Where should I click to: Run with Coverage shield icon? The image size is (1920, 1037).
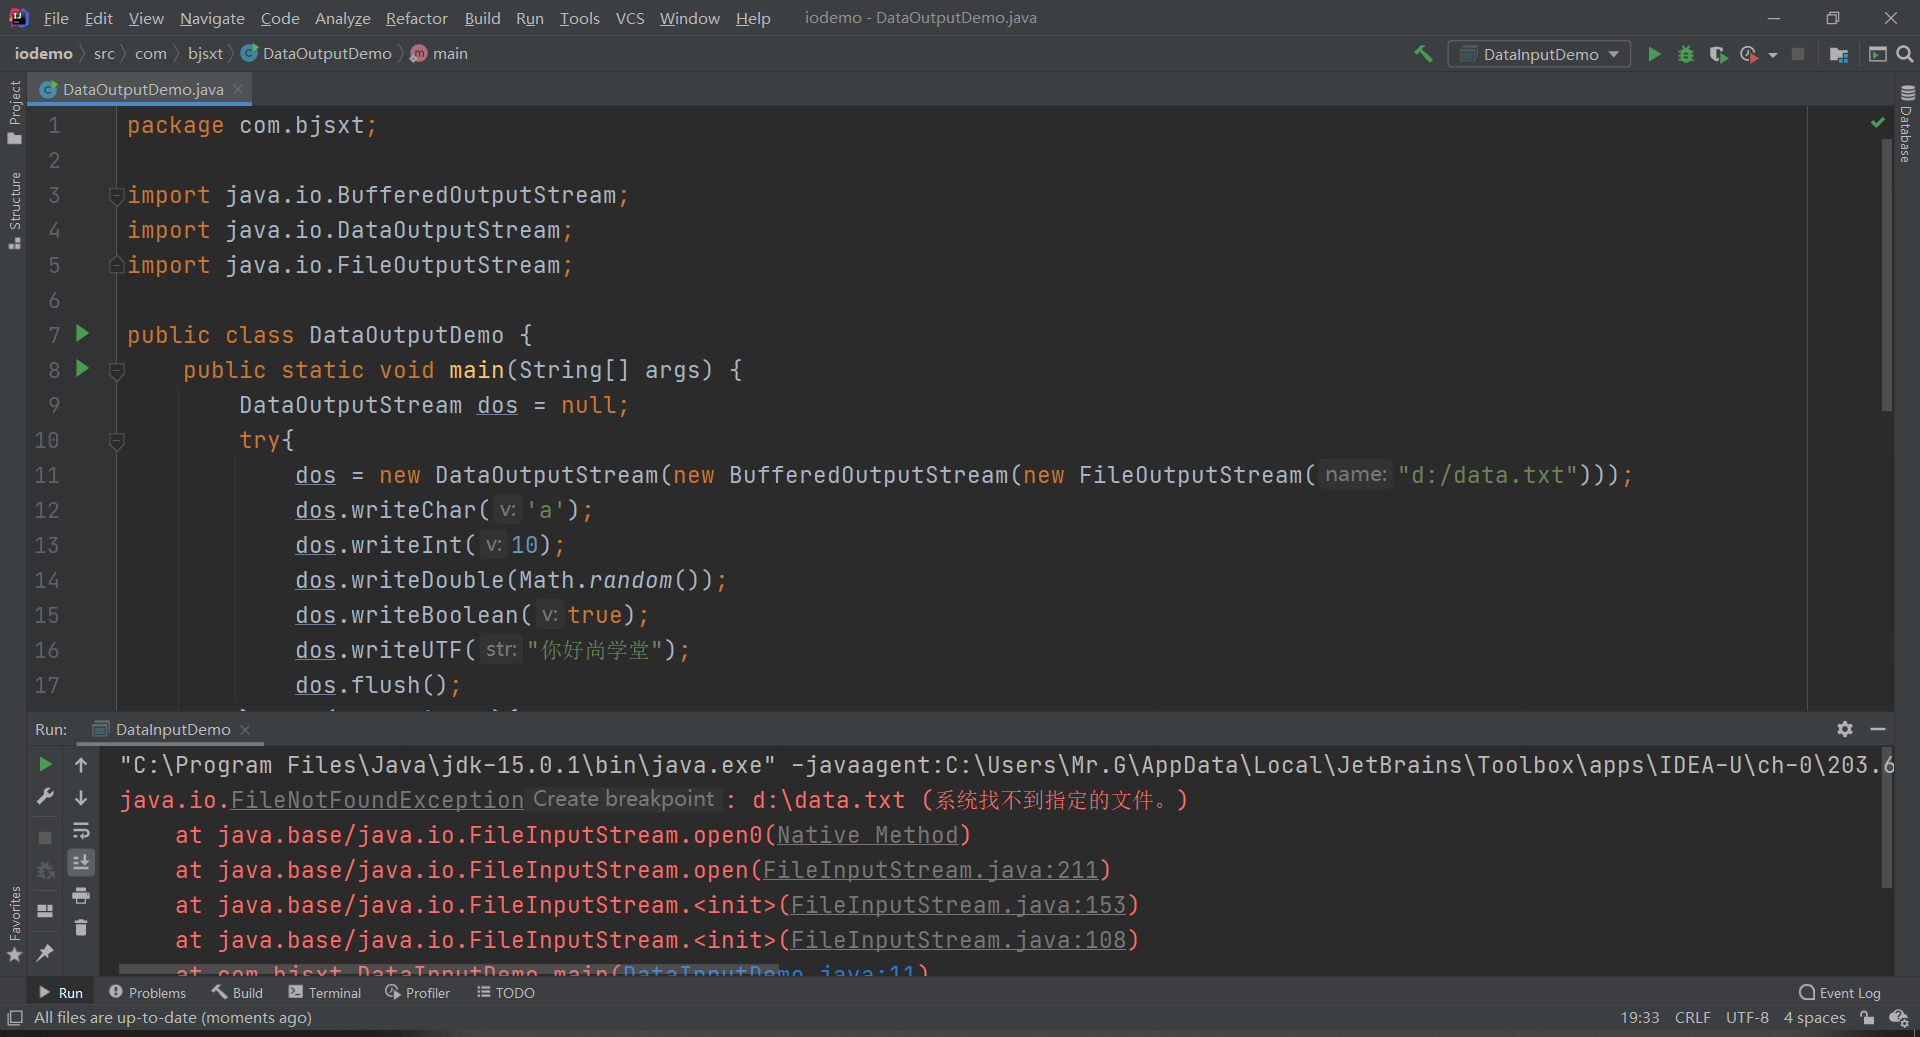tap(1718, 54)
